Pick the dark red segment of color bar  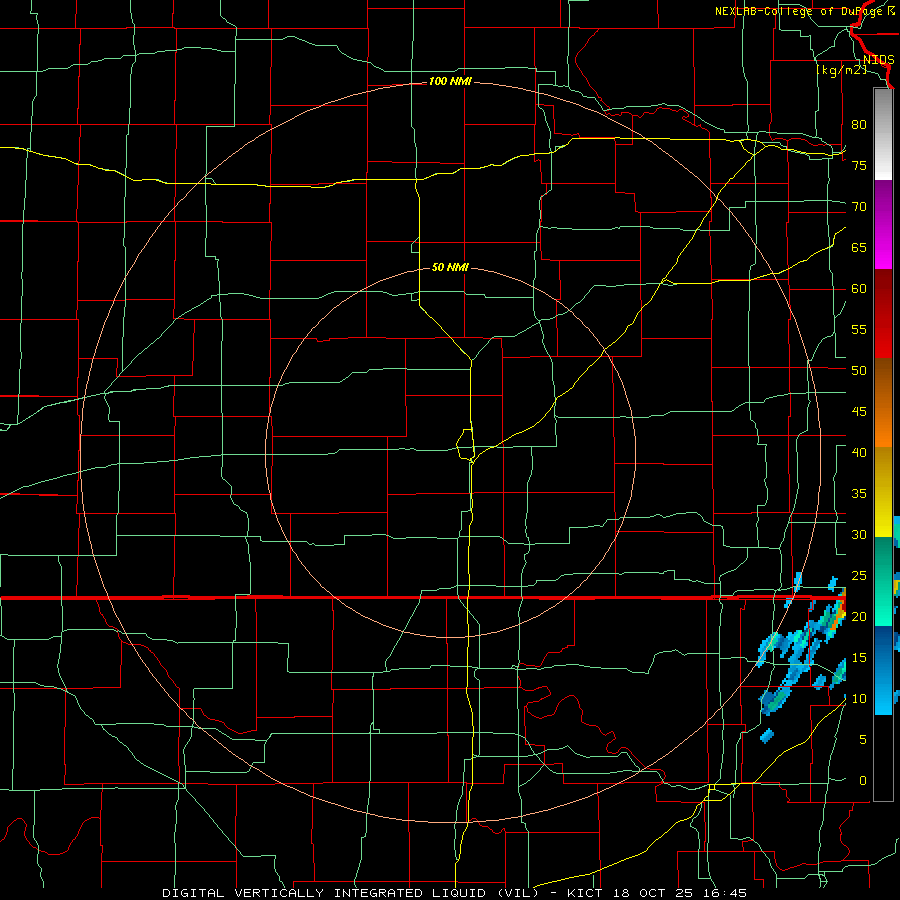pos(883,313)
